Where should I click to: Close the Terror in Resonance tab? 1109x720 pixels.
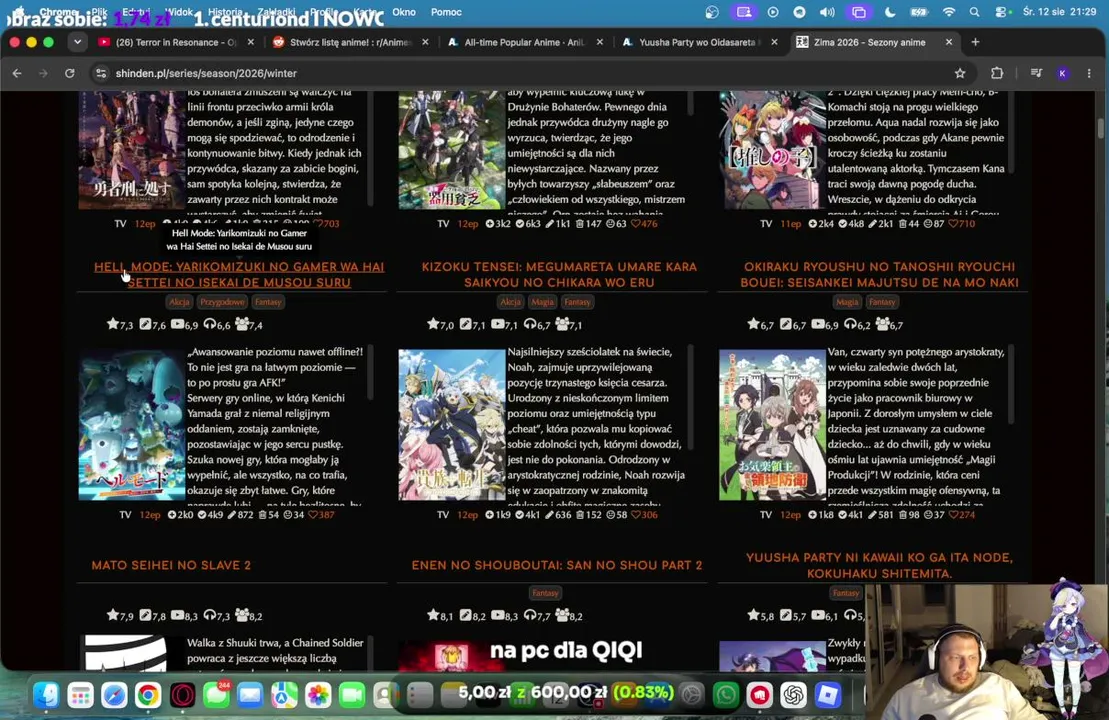pos(250,42)
